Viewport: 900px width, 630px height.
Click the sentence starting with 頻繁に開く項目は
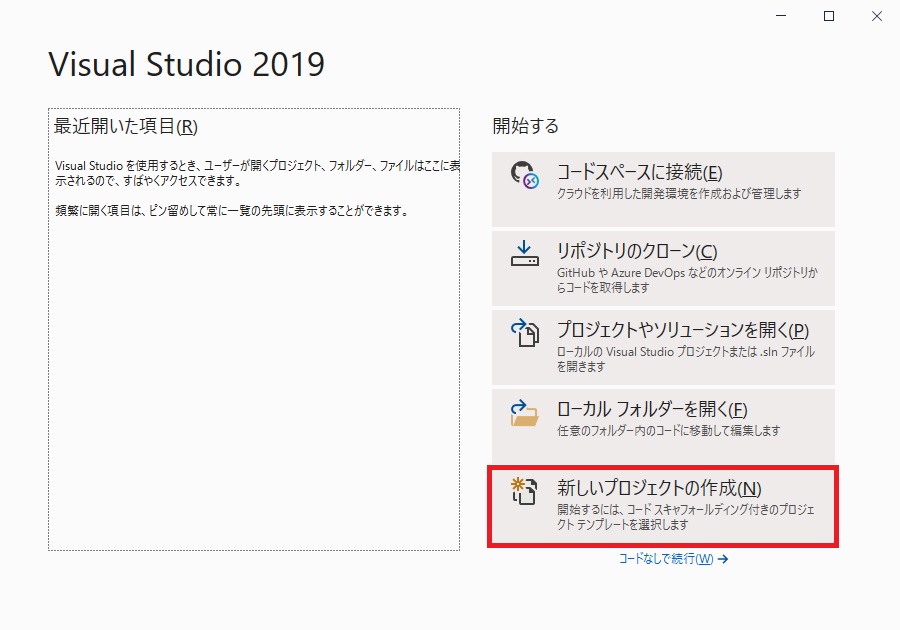232,211
